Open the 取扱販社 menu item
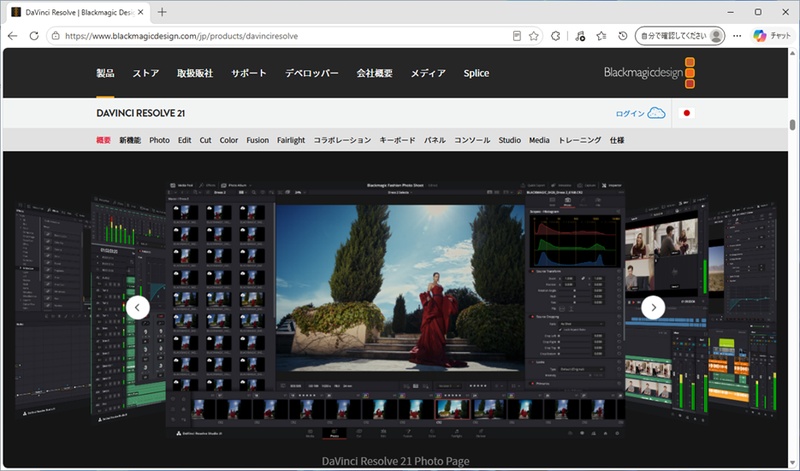The height and width of the screenshot is (471, 800). tap(195, 73)
